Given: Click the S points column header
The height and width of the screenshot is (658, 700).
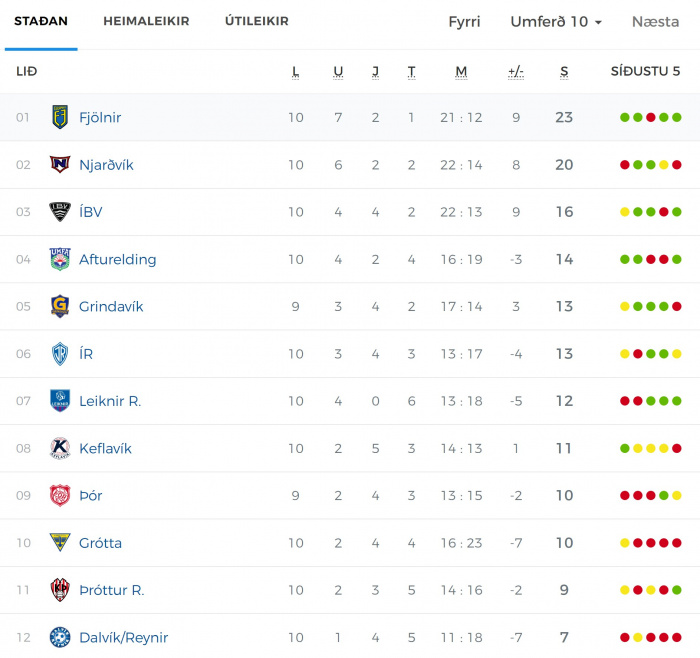Looking at the screenshot, I should click(x=564, y=71).
